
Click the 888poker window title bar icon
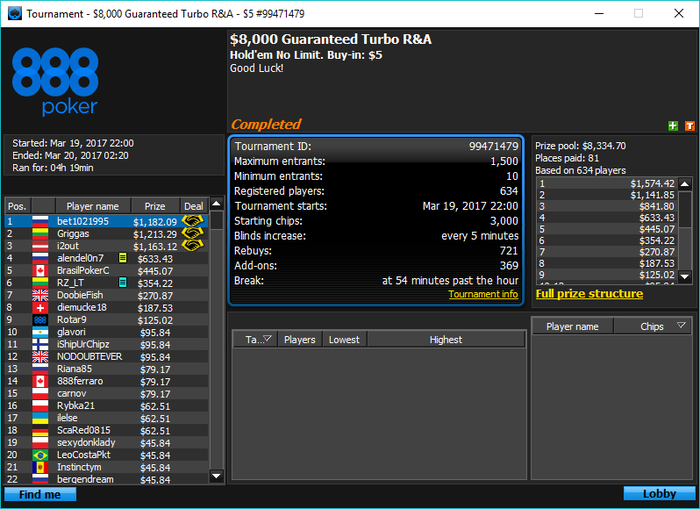15,13
